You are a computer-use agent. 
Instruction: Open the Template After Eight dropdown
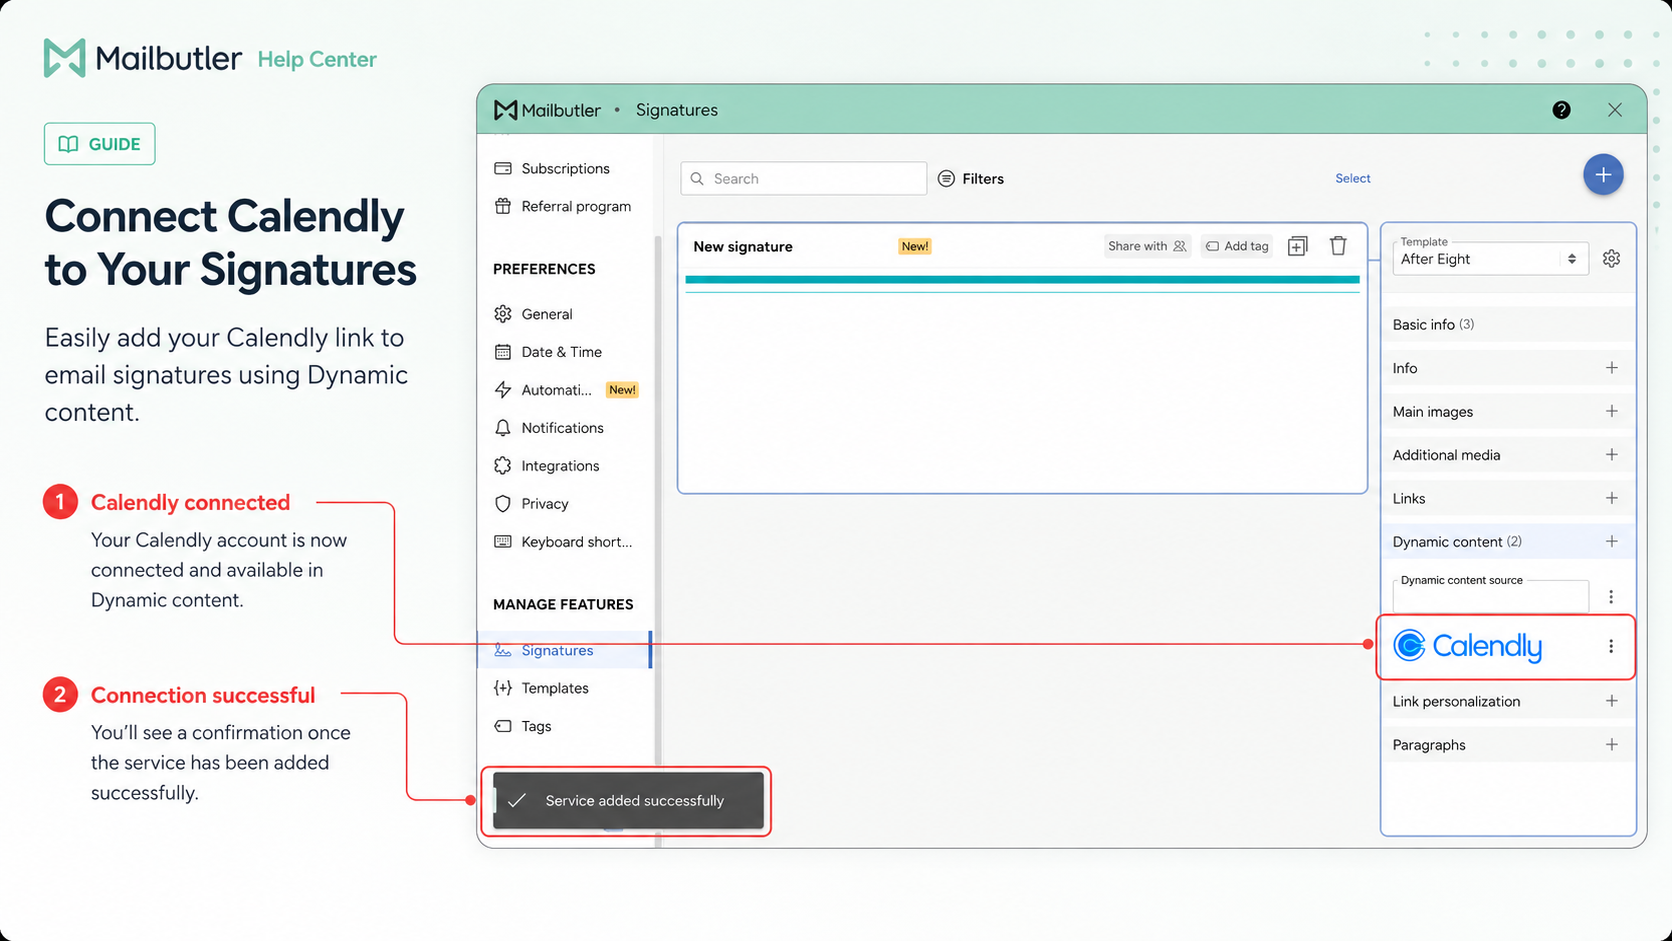(1490, 258)
